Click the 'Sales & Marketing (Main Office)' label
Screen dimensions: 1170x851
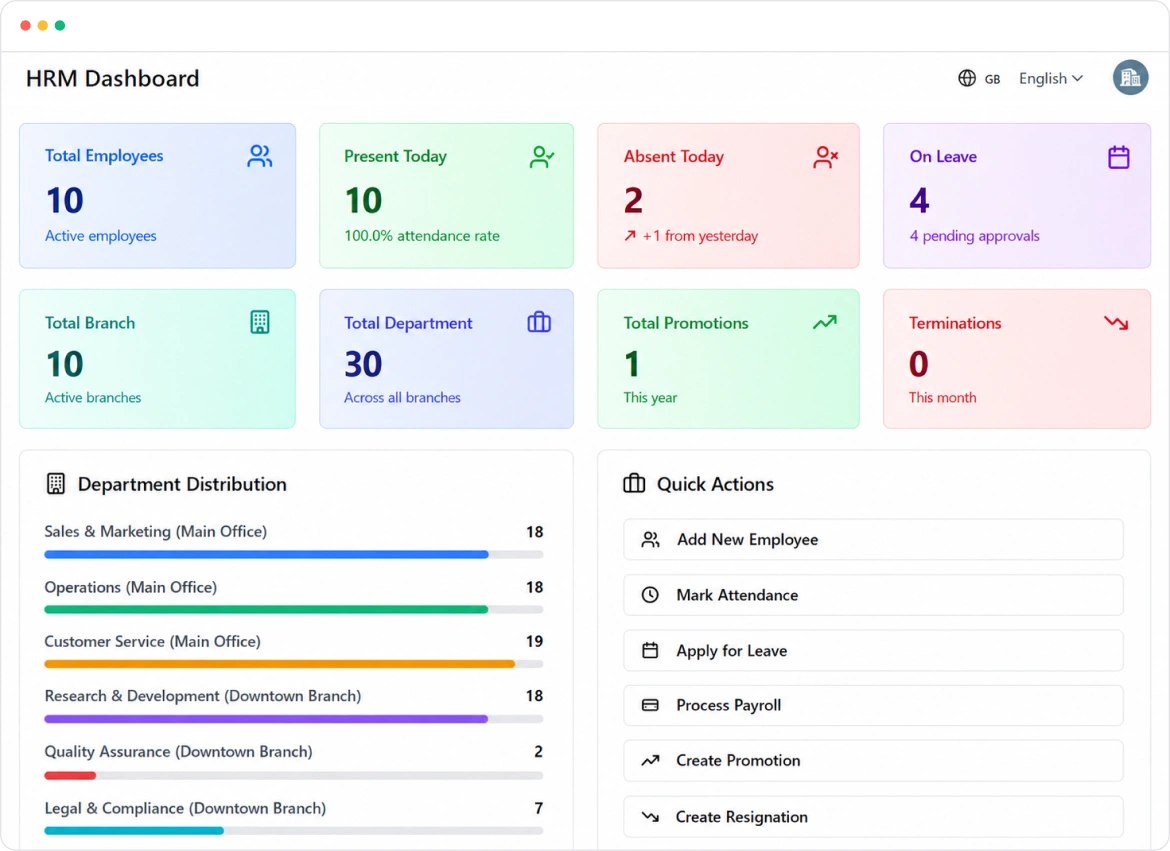[155, 532]
